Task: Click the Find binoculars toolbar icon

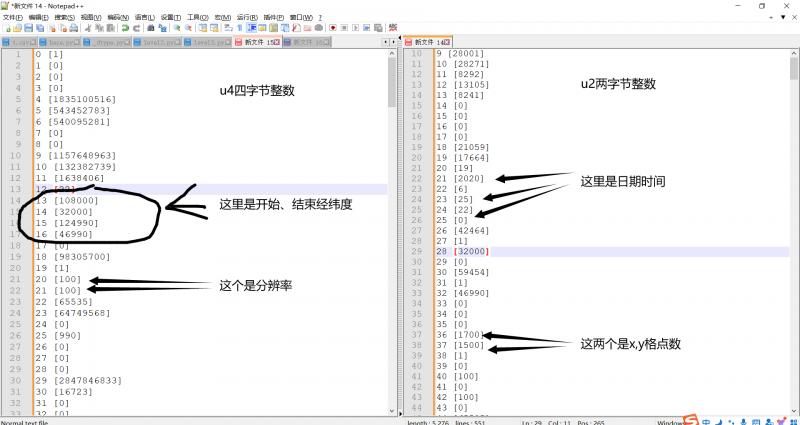Action: pyautogui.click(x=151, y=28)
